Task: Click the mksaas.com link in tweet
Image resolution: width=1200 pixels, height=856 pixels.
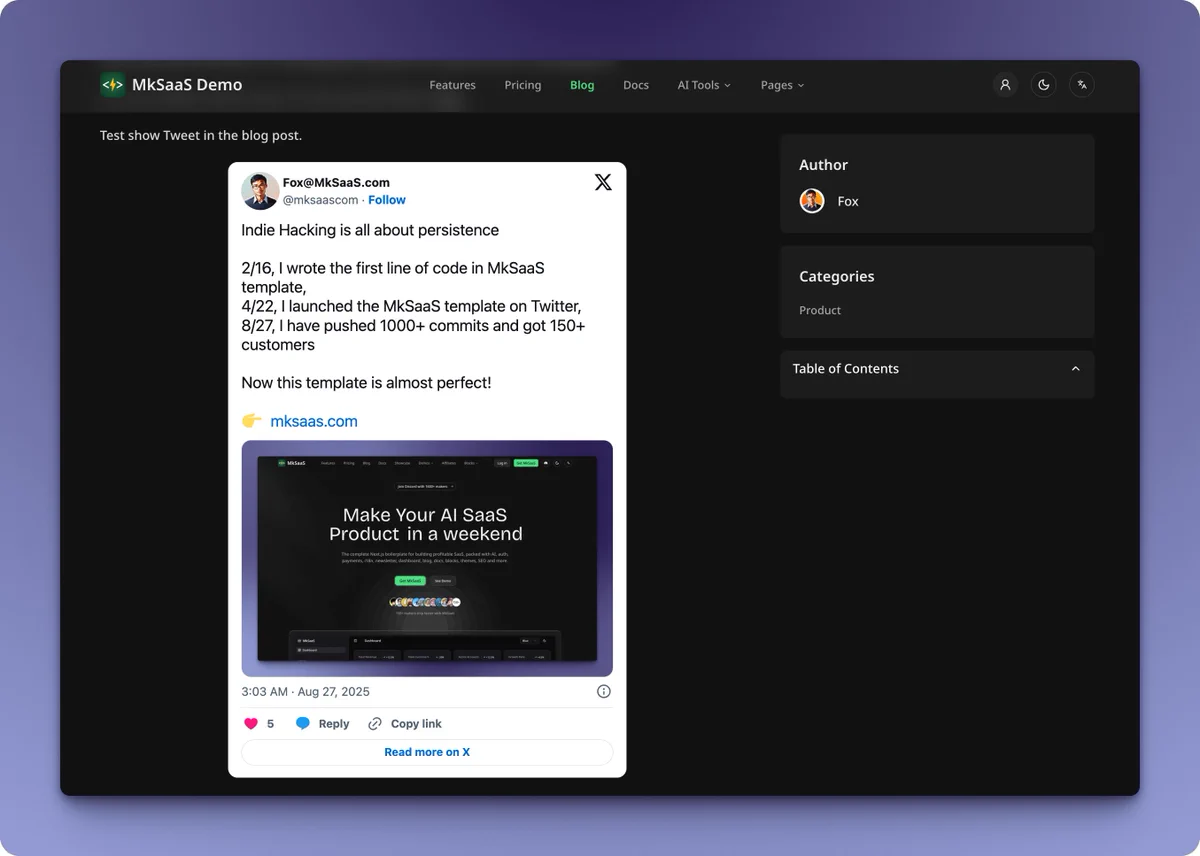Action: (x=314, y=421)
